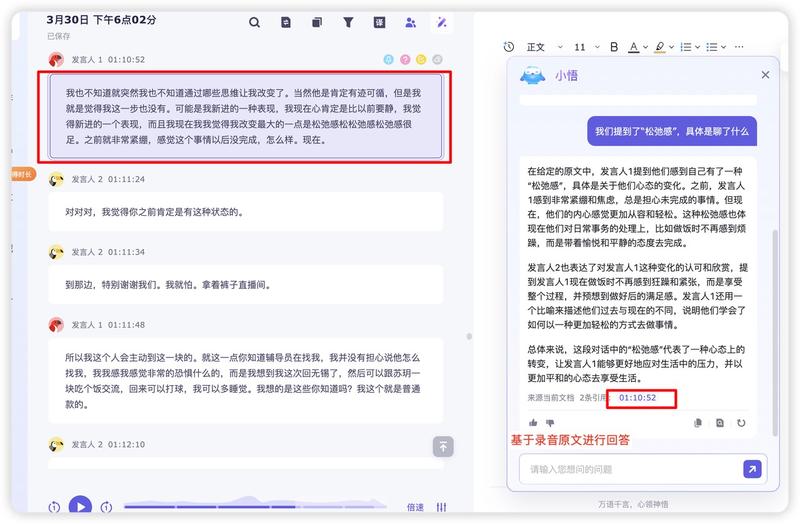This screenshot has width=800, height=524.
Task: Click the gray marker icon
Action: point(437,60)
